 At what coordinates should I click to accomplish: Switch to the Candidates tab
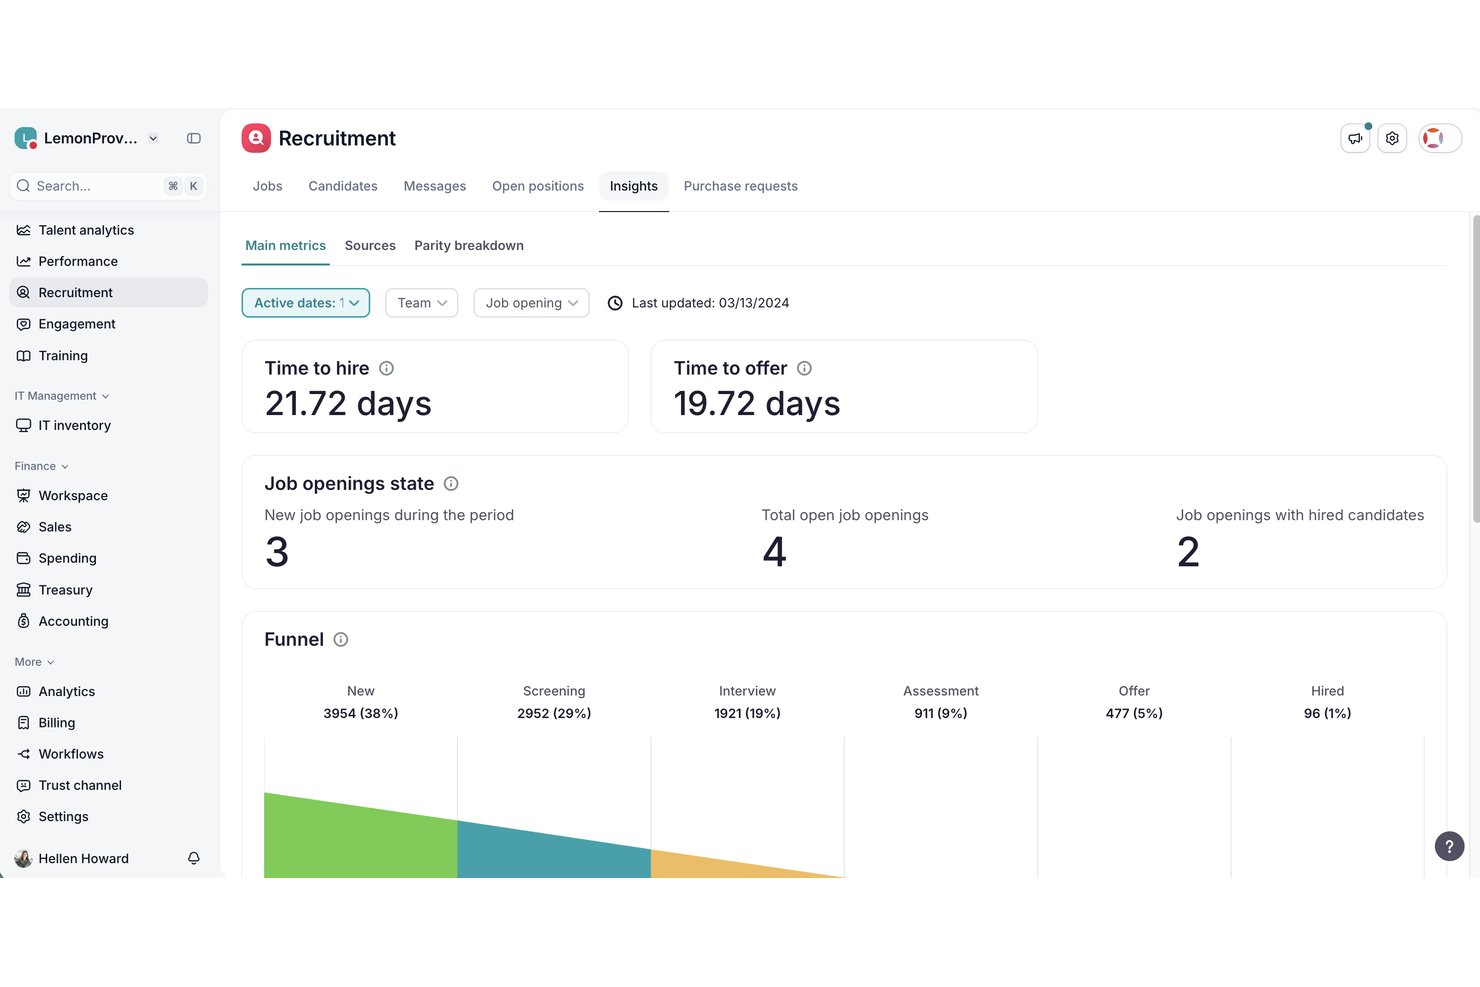tap(343, 186)
